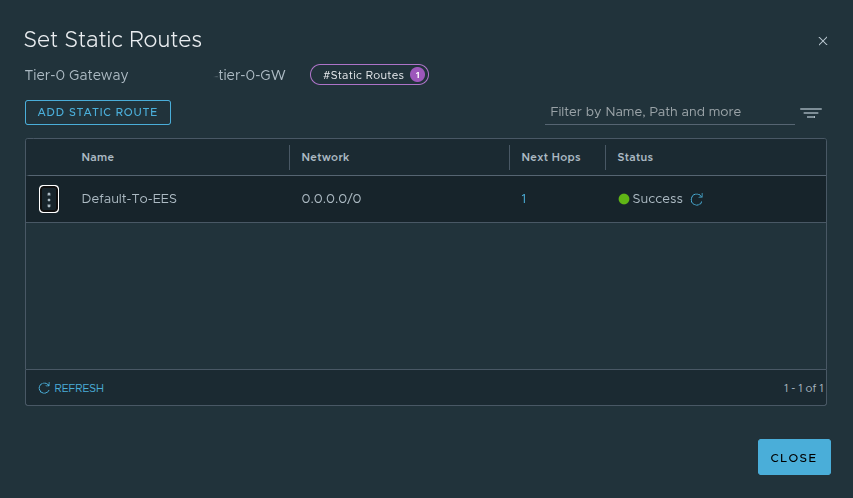Refresh the Success status of Default-To-EES
The image size is (853, 498).
tap(696, 199)
